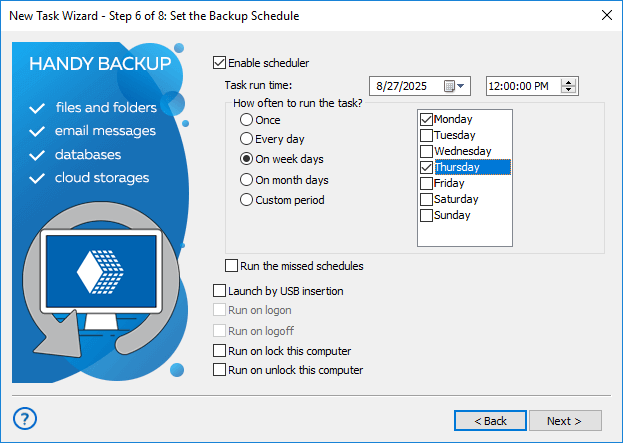Uncheck Monday in the weekday list
Screen dimensions: 623x443
tap(427, 119)
